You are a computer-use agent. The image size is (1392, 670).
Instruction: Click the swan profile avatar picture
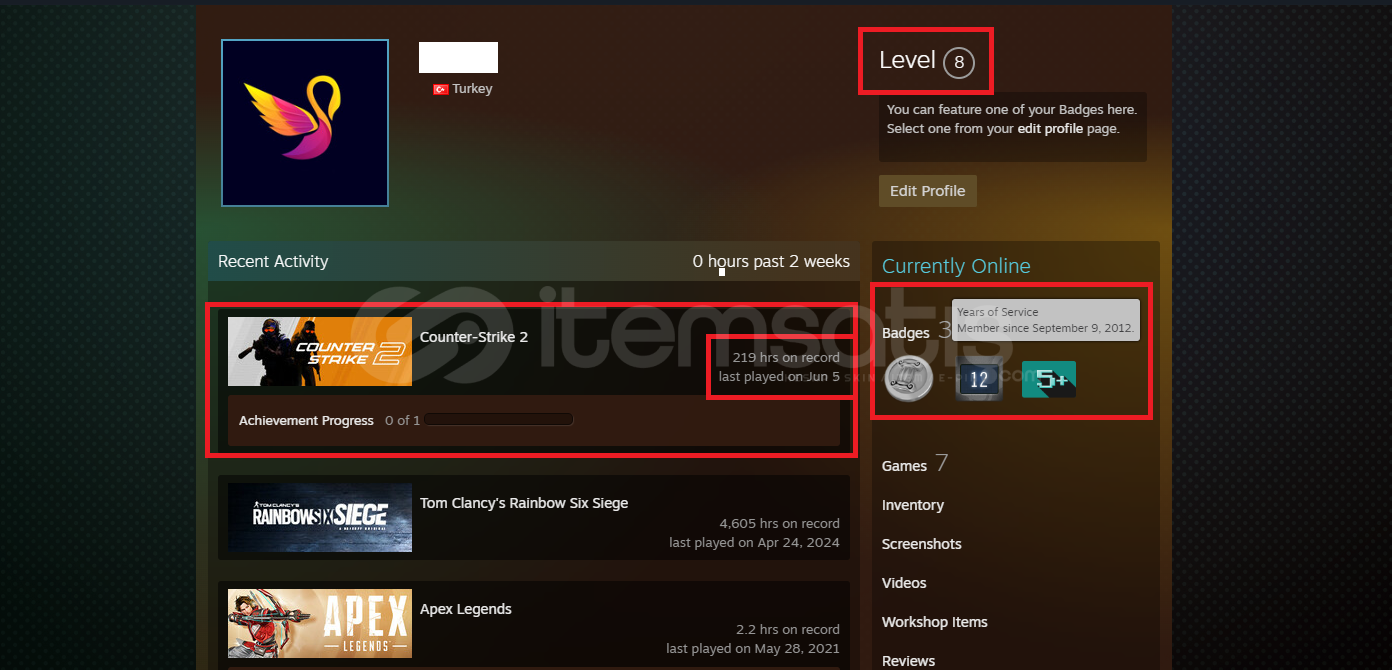(x=305, y=123)
